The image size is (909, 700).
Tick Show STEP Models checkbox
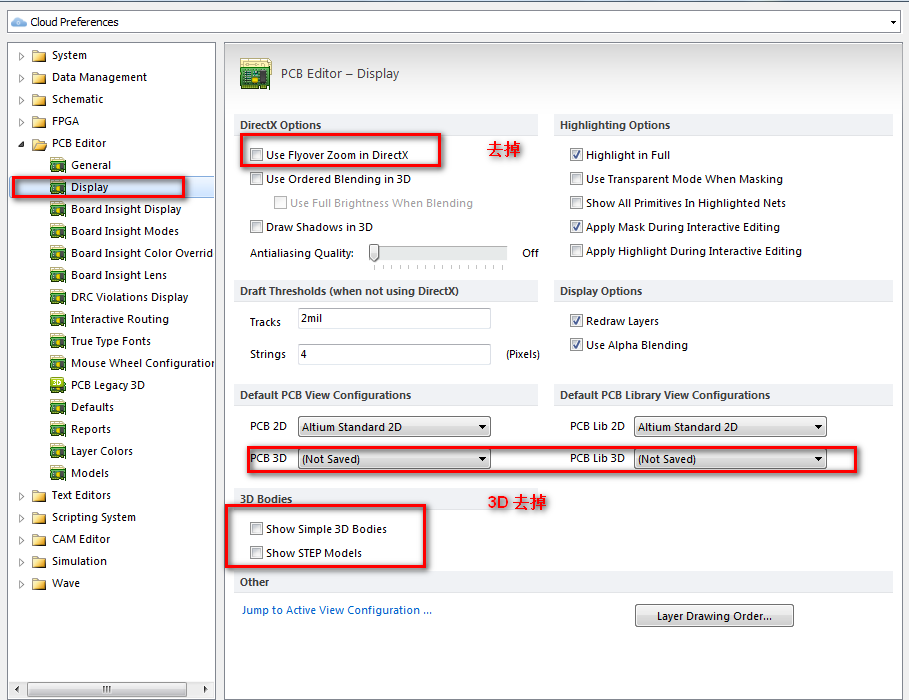[257, 553]
